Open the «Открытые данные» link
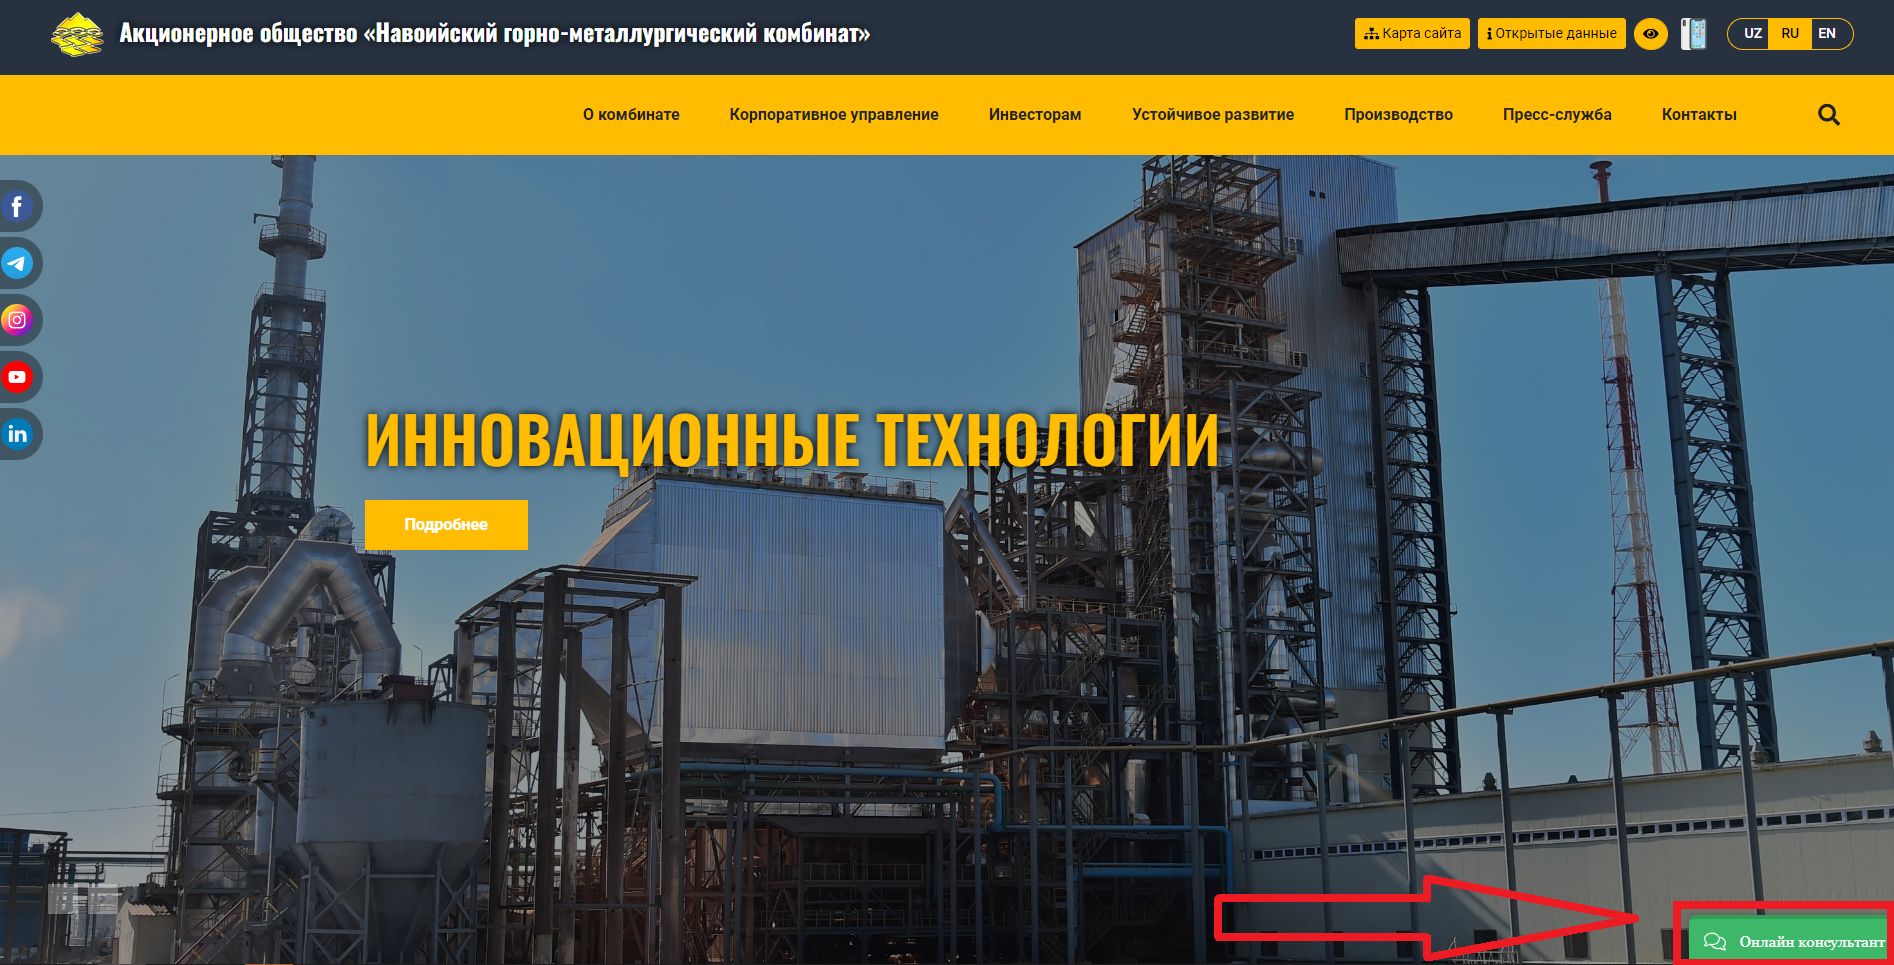This screenshot has width=1894, height=965. [x=1551, y=34]
